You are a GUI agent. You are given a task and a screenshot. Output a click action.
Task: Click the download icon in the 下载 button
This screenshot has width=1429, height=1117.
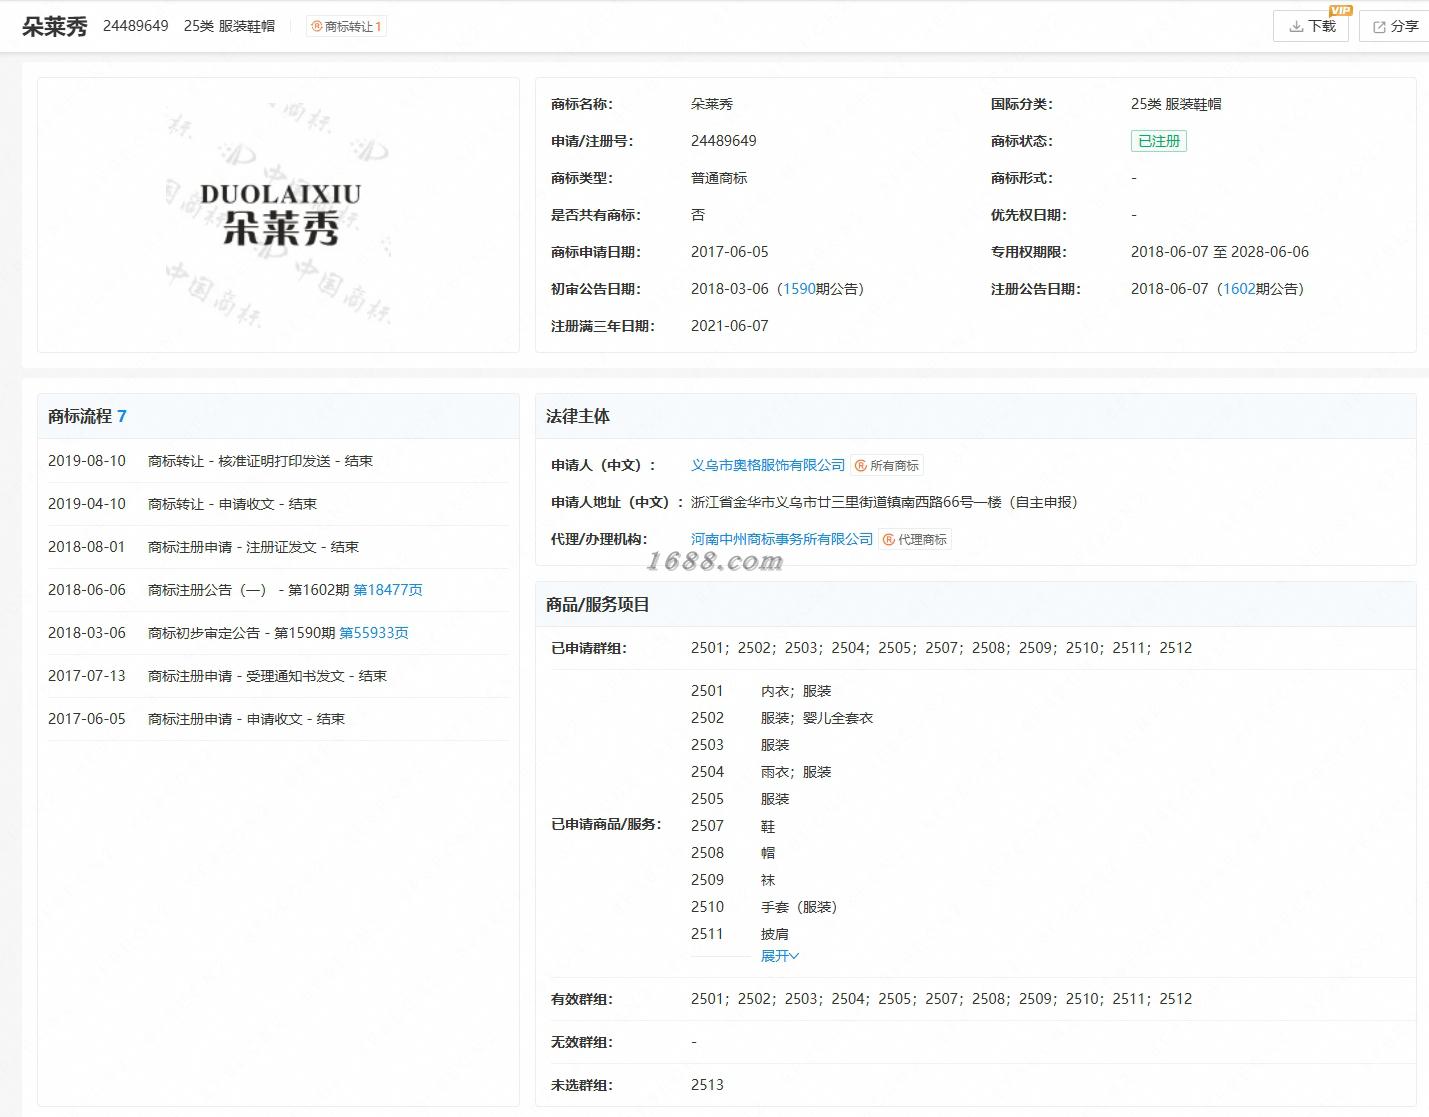tap(1296, 27)
